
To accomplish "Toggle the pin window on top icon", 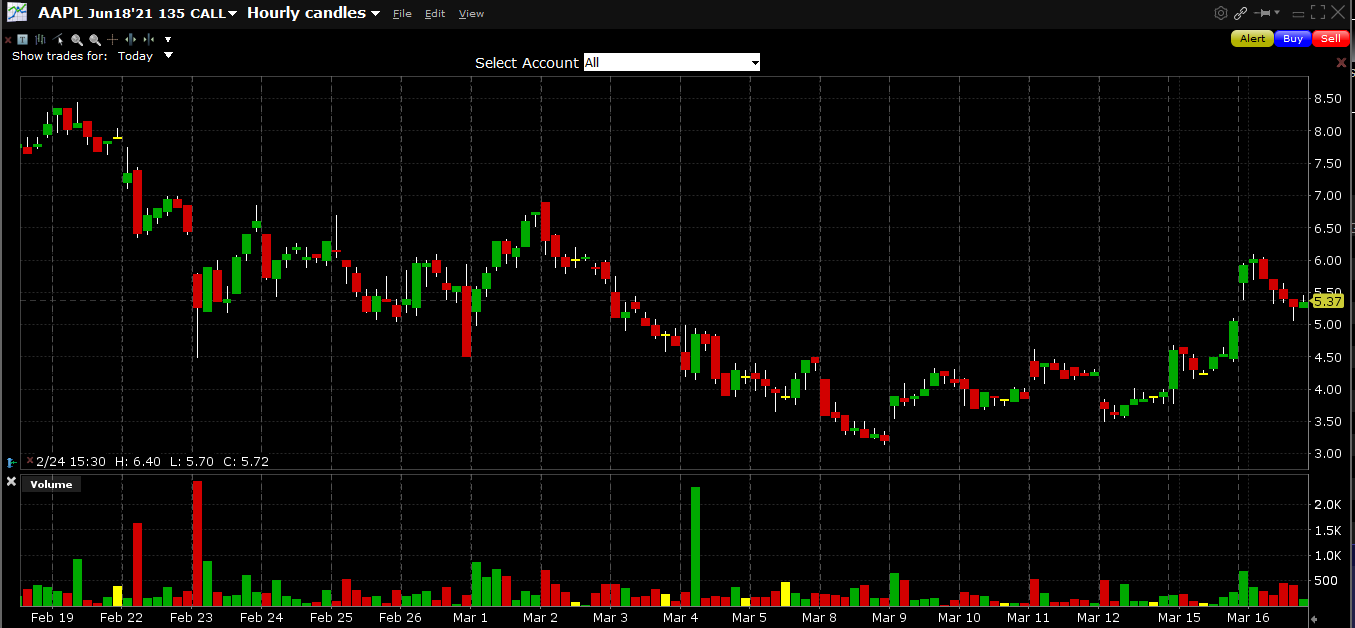I will (x=1265, y=13).
